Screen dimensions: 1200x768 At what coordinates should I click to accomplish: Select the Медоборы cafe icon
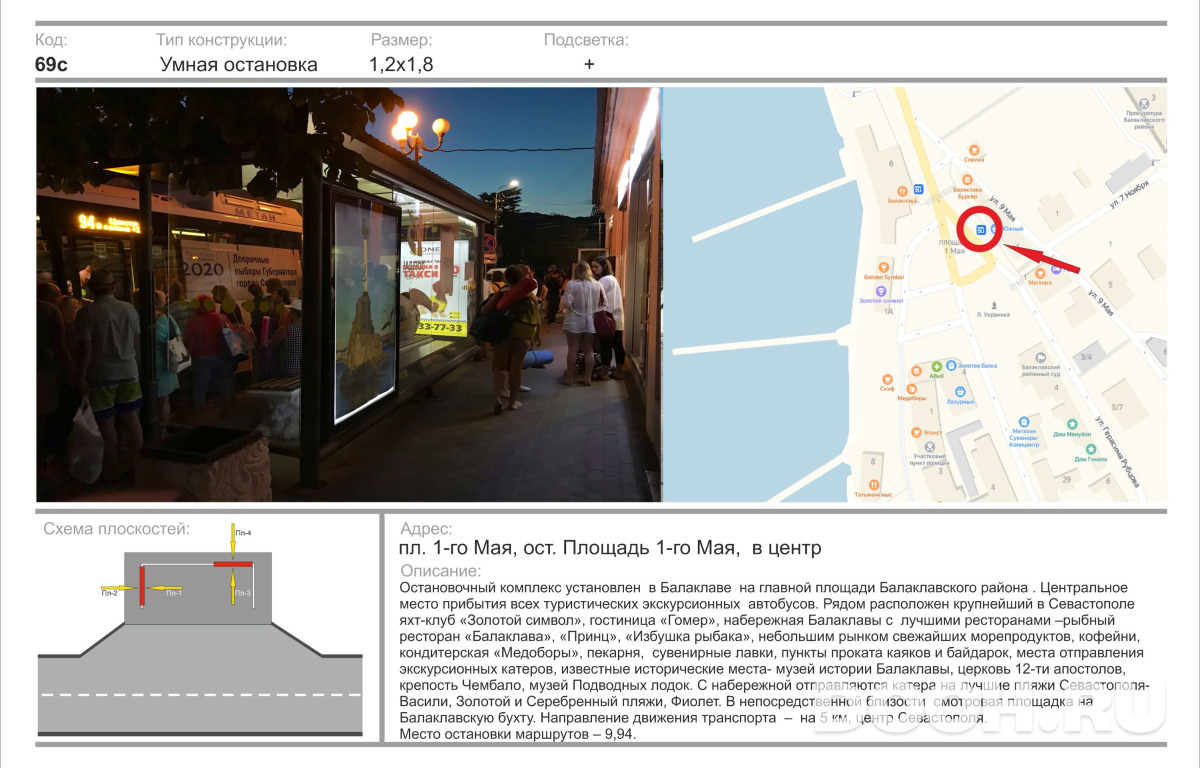pos(911,389)
